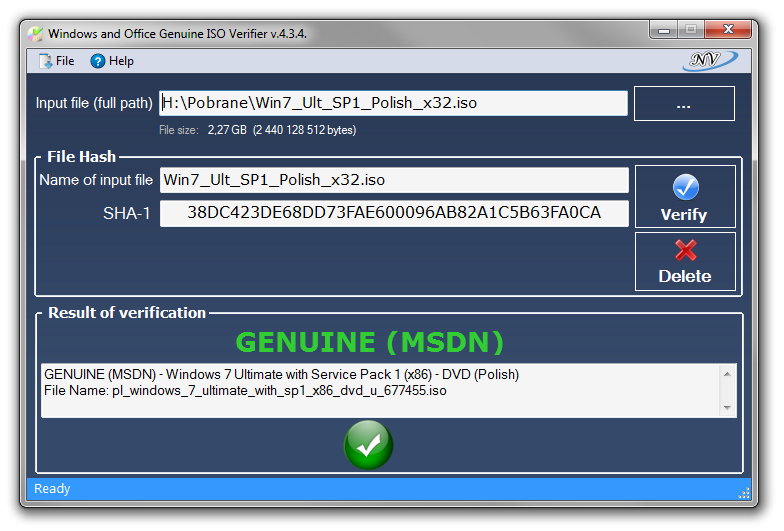Click the 'File Hash' group label
This screenshot has width=784, height=531.
point(82,156)
